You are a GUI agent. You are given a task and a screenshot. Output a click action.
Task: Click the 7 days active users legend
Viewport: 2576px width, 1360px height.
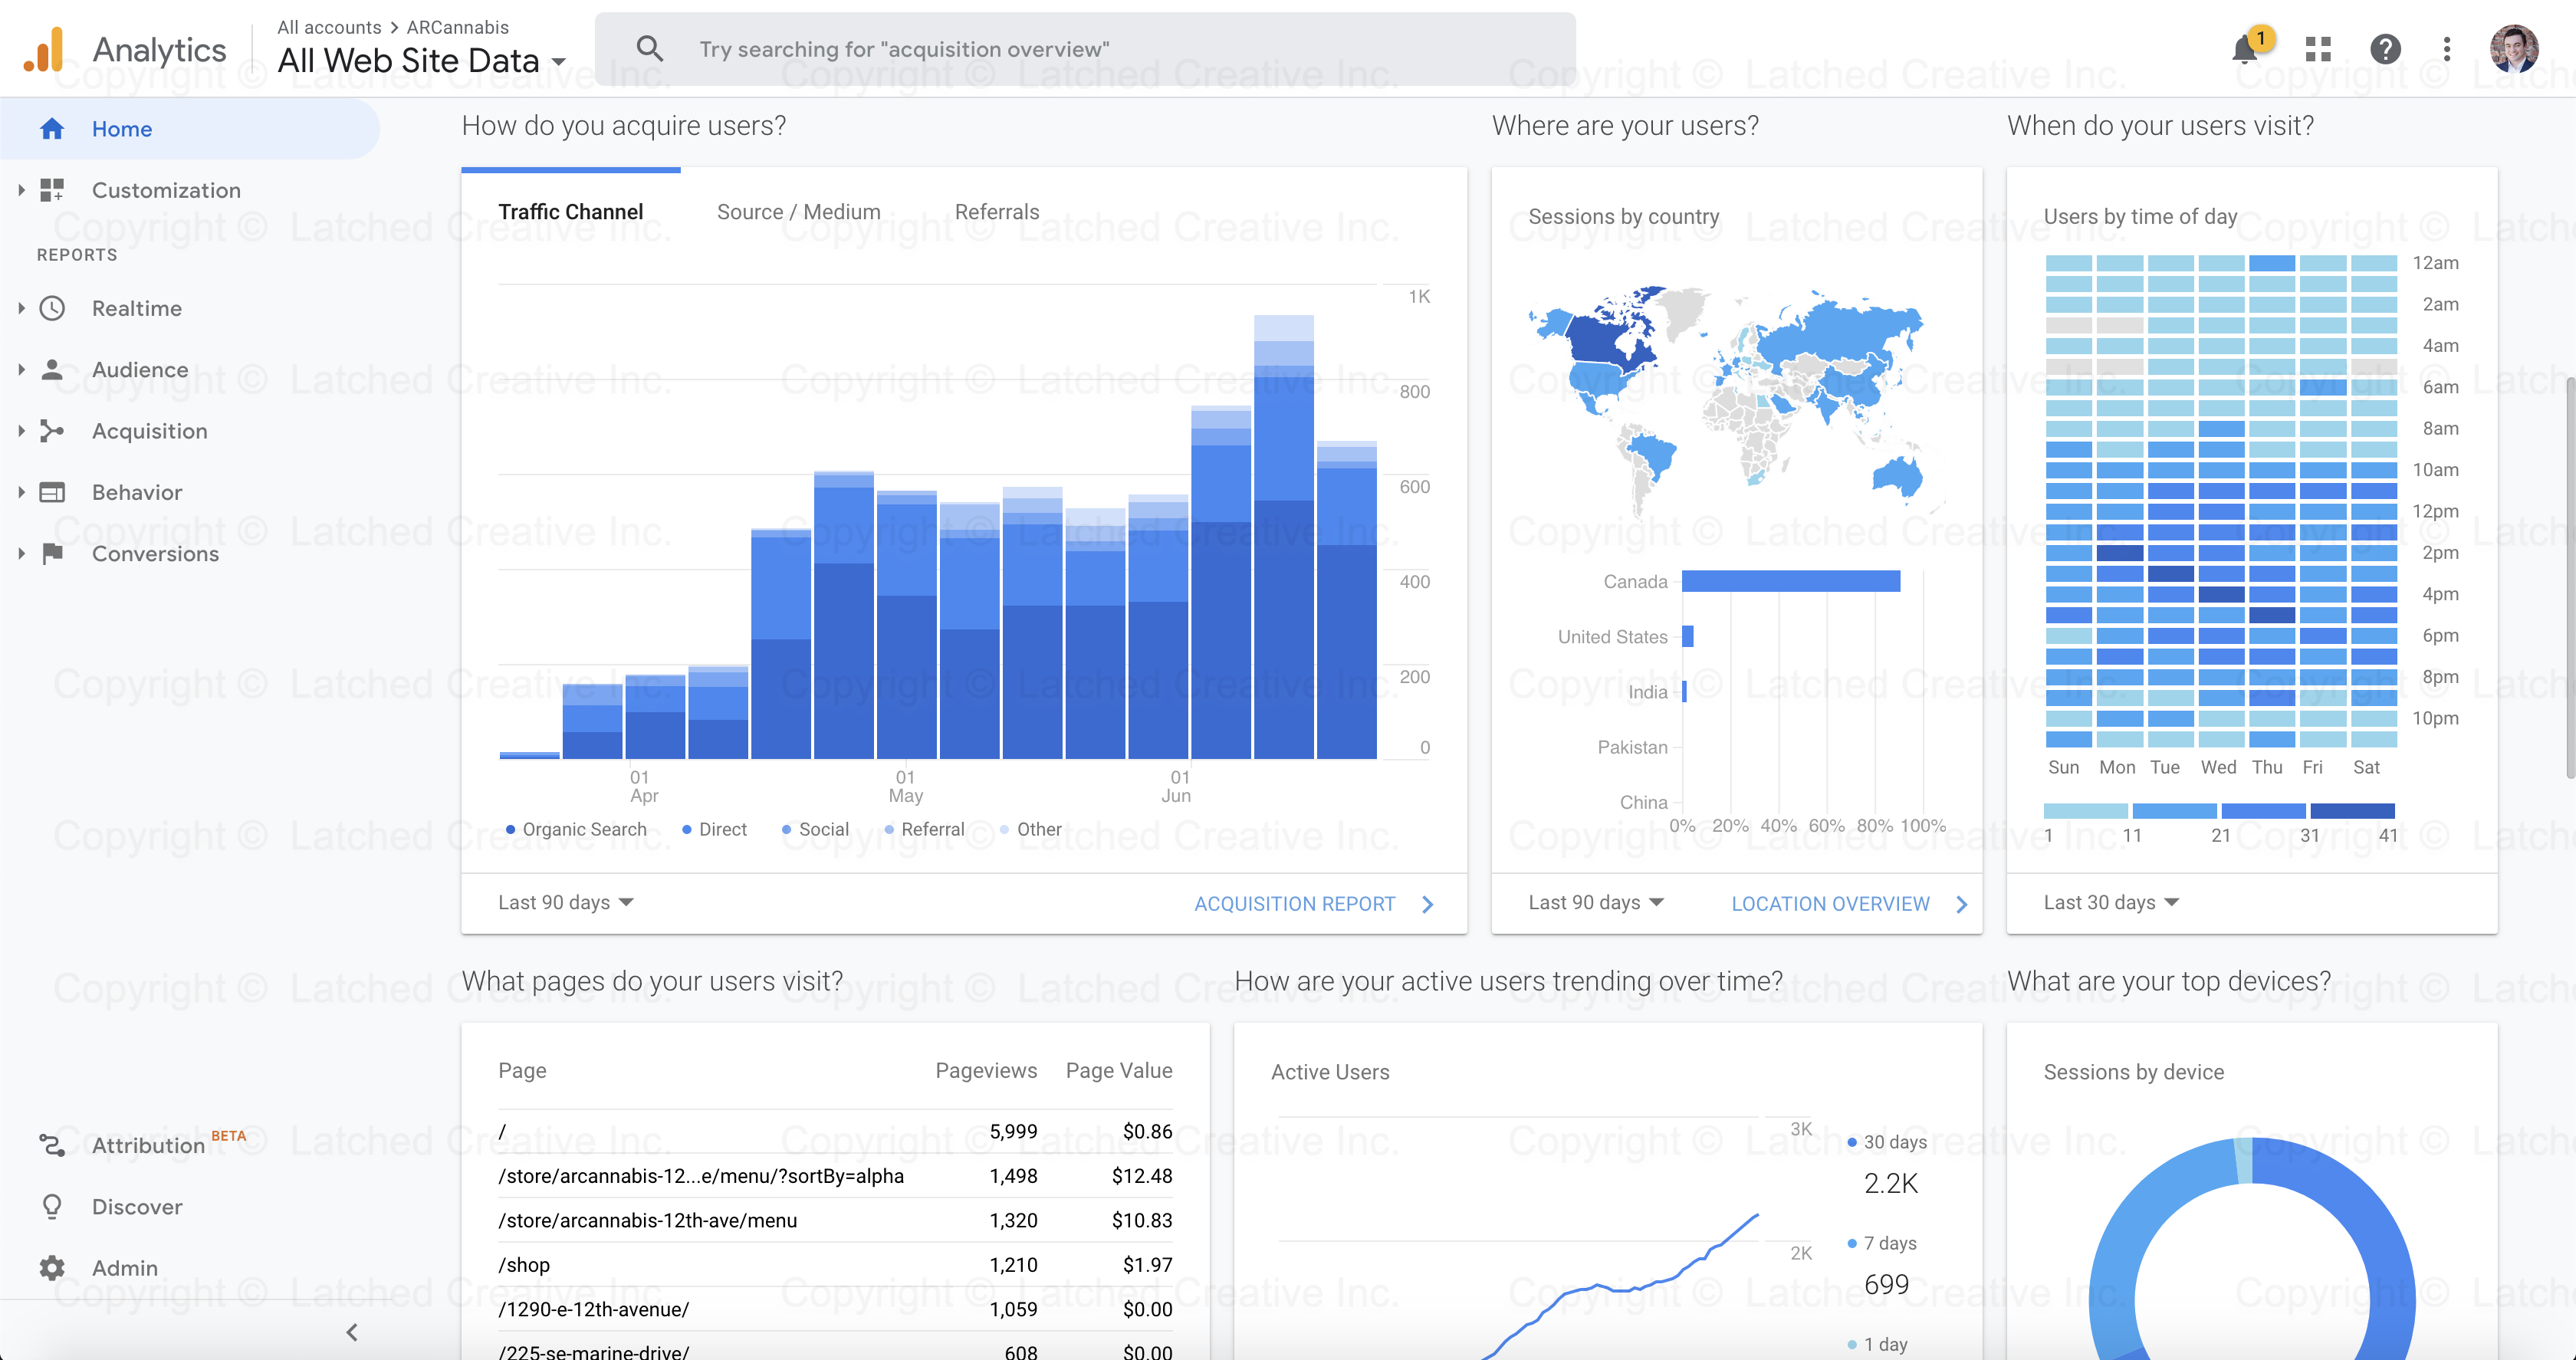click(1881, 1243)
